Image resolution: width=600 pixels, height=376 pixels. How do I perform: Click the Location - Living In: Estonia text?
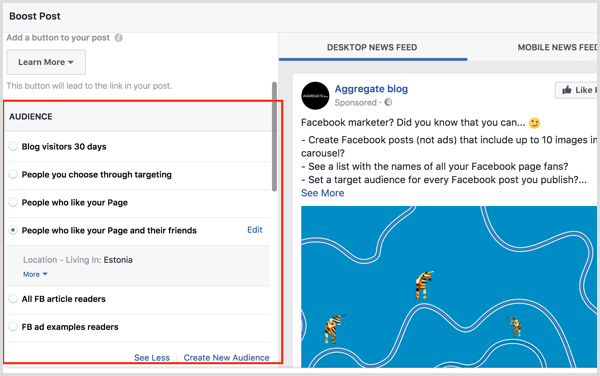78,260
